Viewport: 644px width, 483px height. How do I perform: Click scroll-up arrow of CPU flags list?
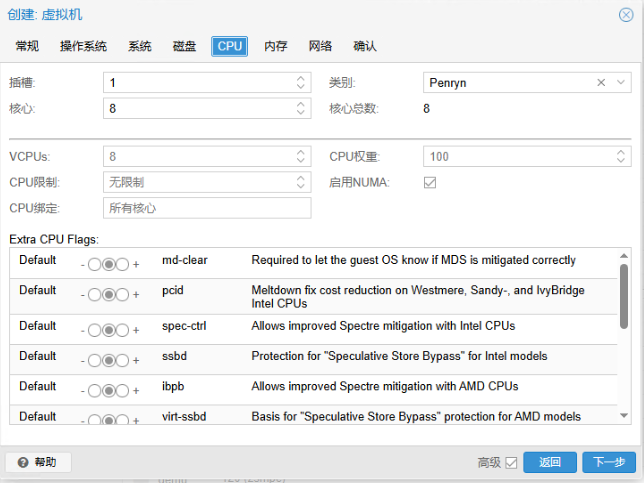624,255
